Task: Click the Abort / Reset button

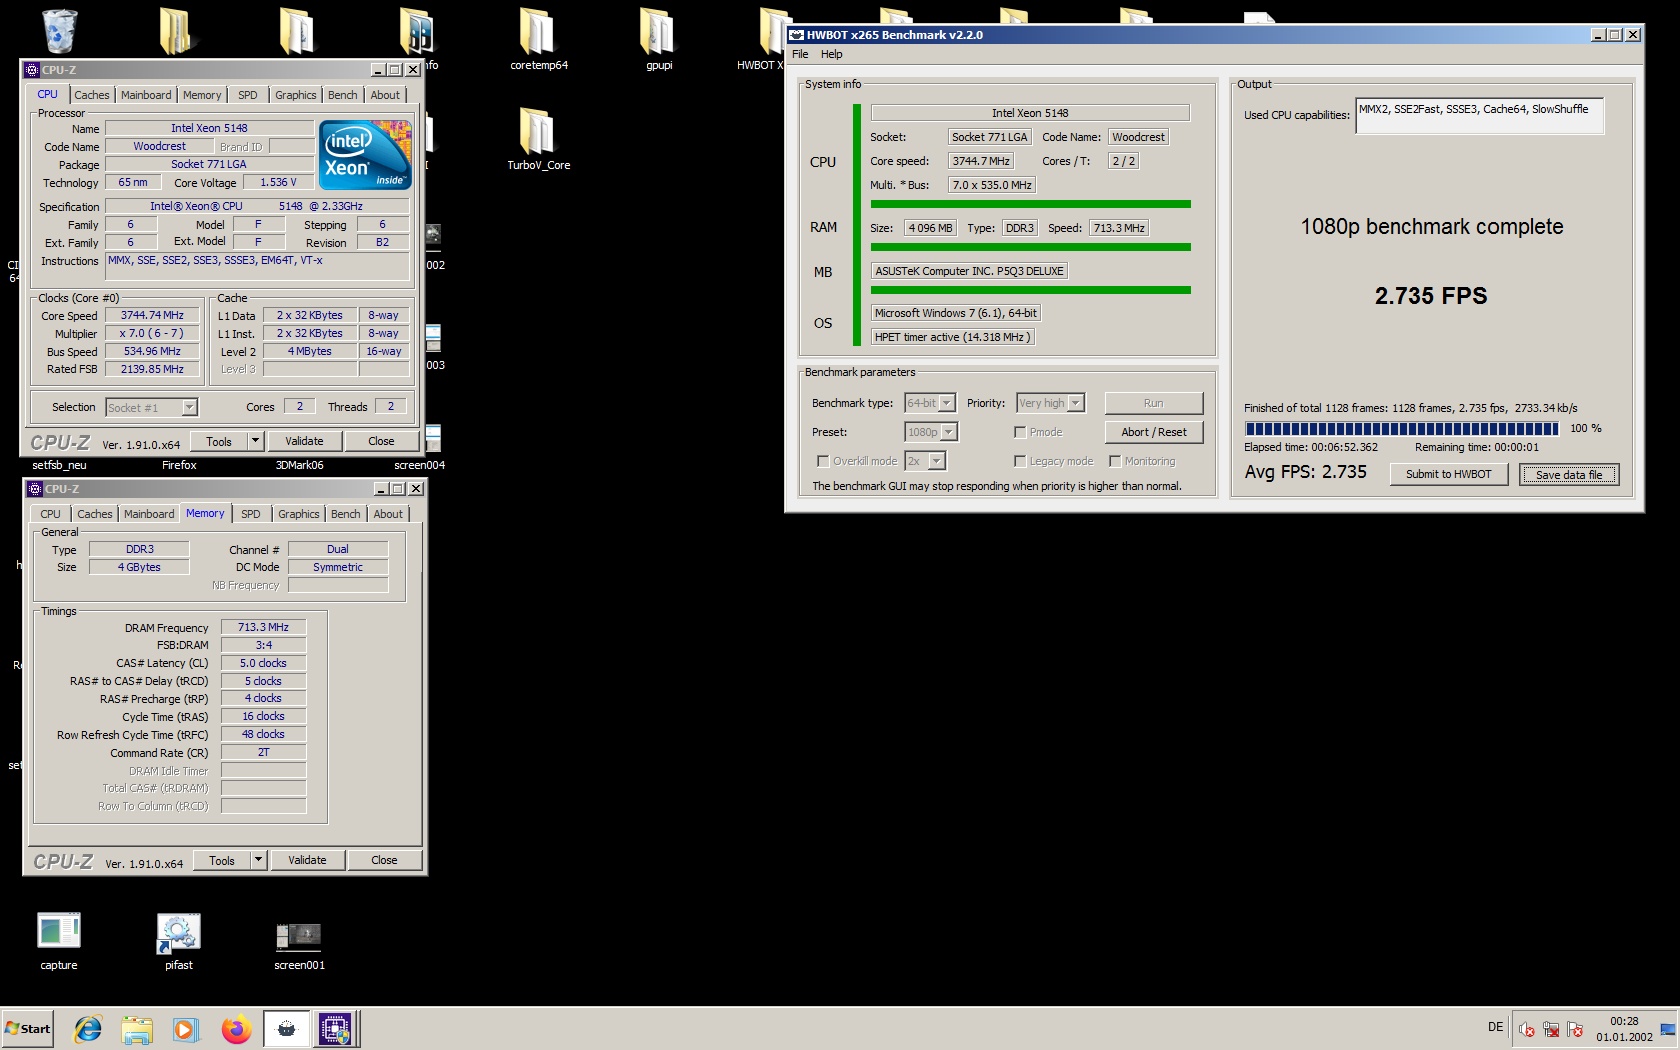Action: coord(1154,432)
